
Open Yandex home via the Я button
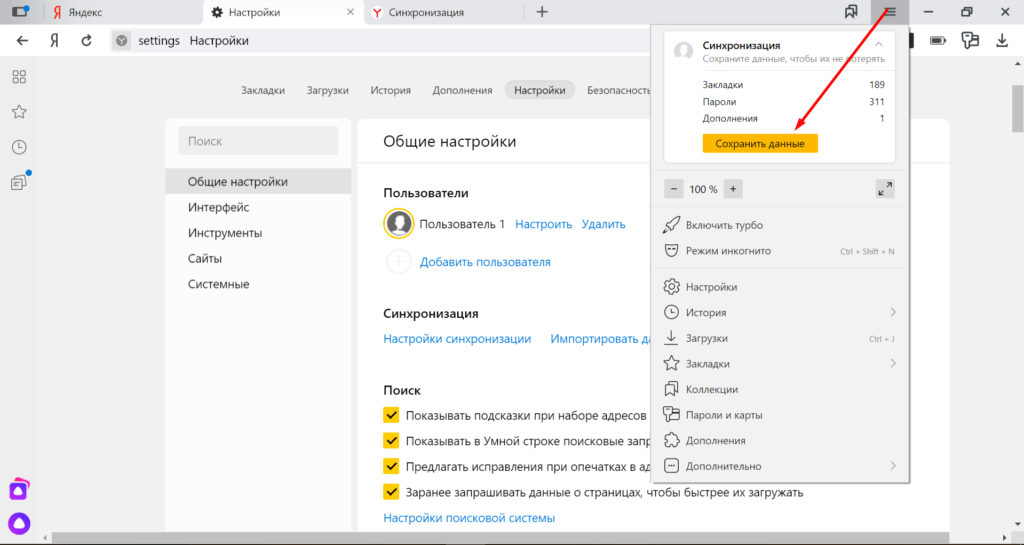coord(55,40)
